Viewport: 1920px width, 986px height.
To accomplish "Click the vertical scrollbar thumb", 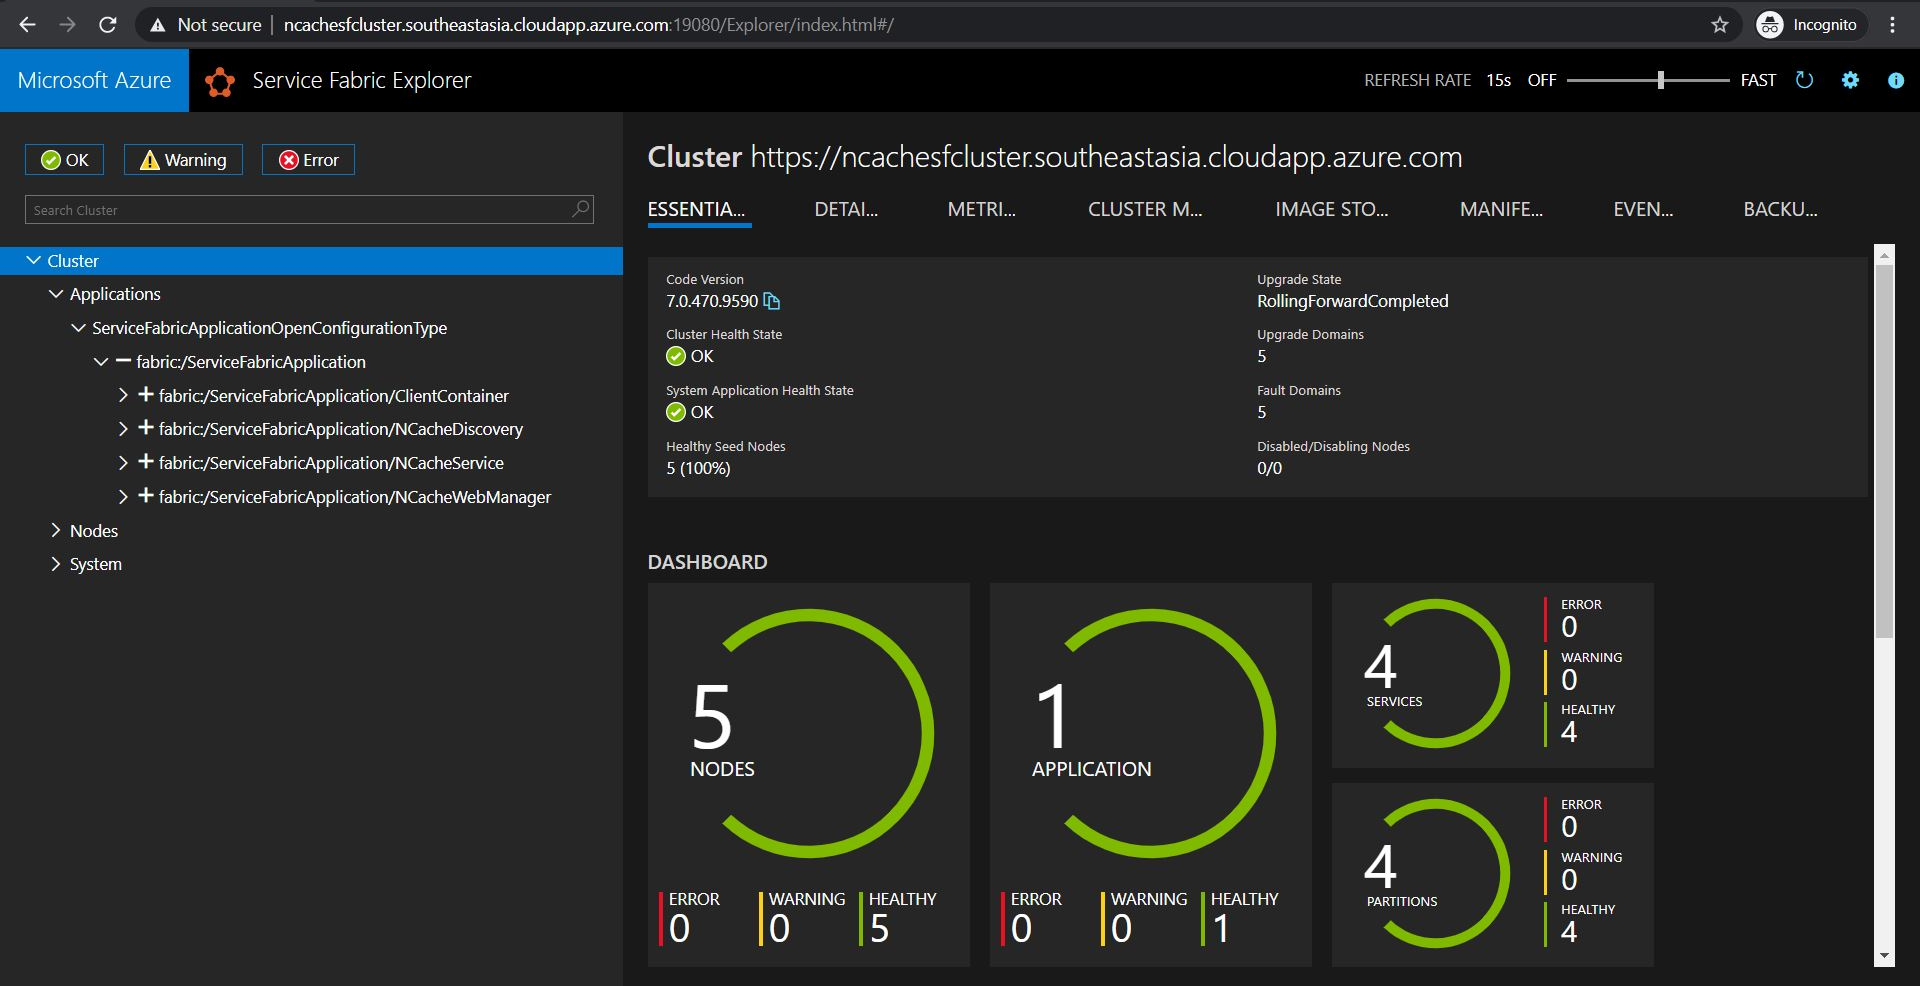I will click(x=1885, y=451).
